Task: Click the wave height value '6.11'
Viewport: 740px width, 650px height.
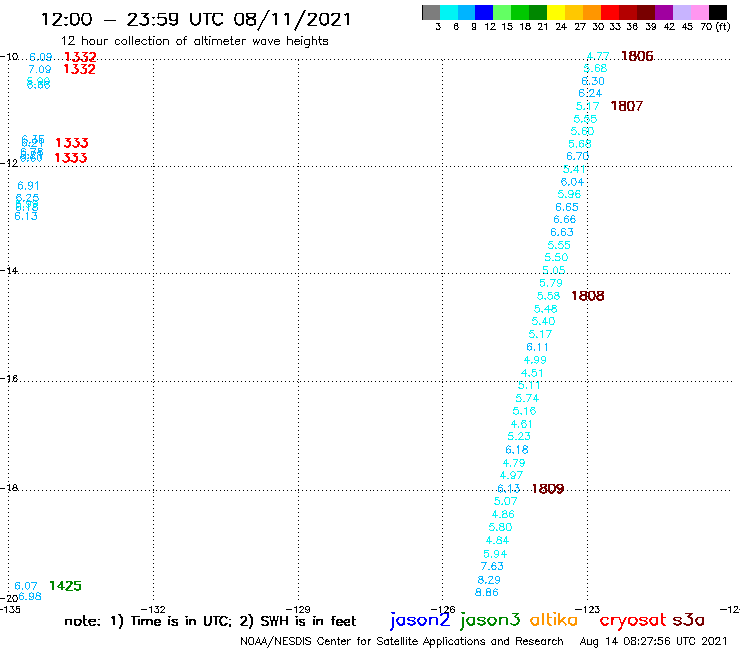Action: click(538, 347)
